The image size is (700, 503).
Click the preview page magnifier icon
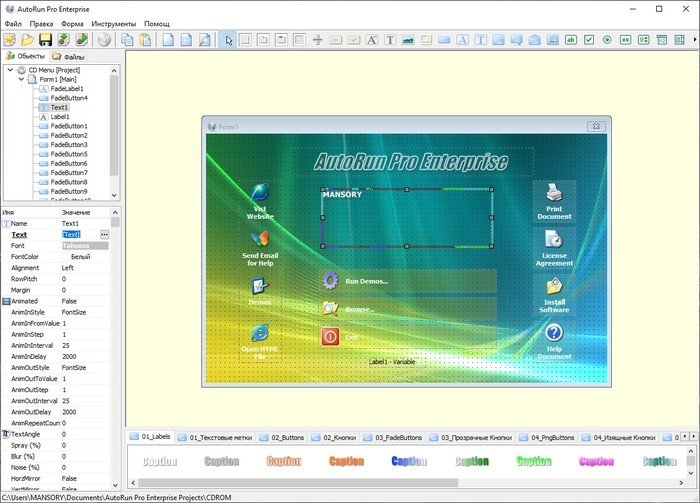(x=204, y=40)
